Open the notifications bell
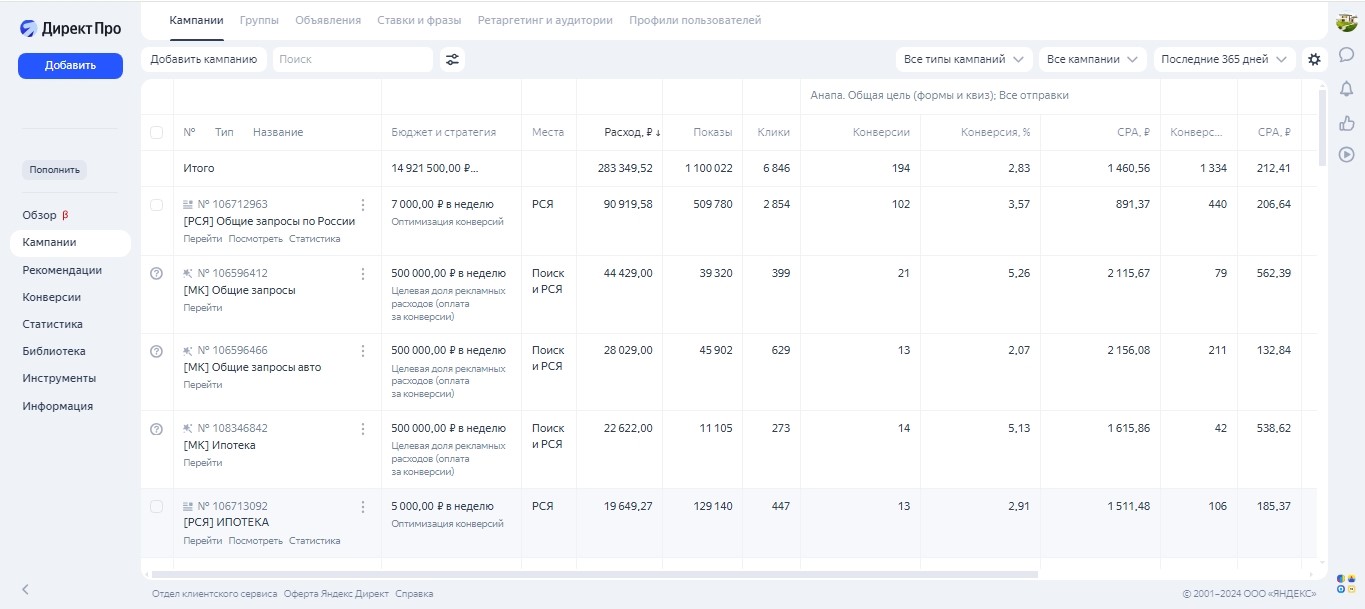This screenshot has width=1365, height=609. [x=1346, y=90]
